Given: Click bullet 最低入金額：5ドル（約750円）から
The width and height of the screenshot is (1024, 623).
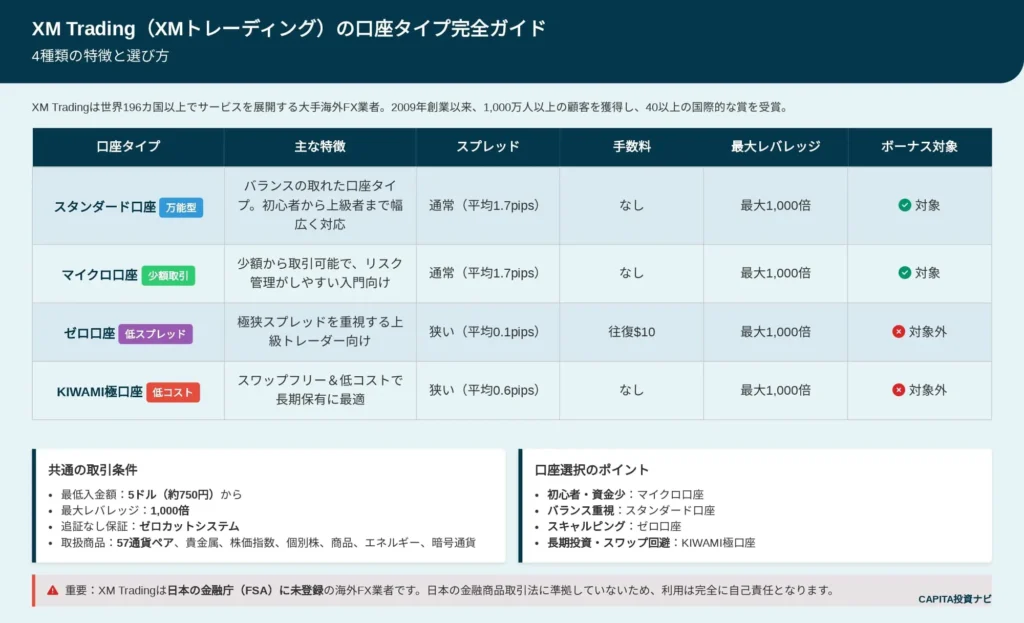Looking at the screenshot, I should [x=152, y=494].
